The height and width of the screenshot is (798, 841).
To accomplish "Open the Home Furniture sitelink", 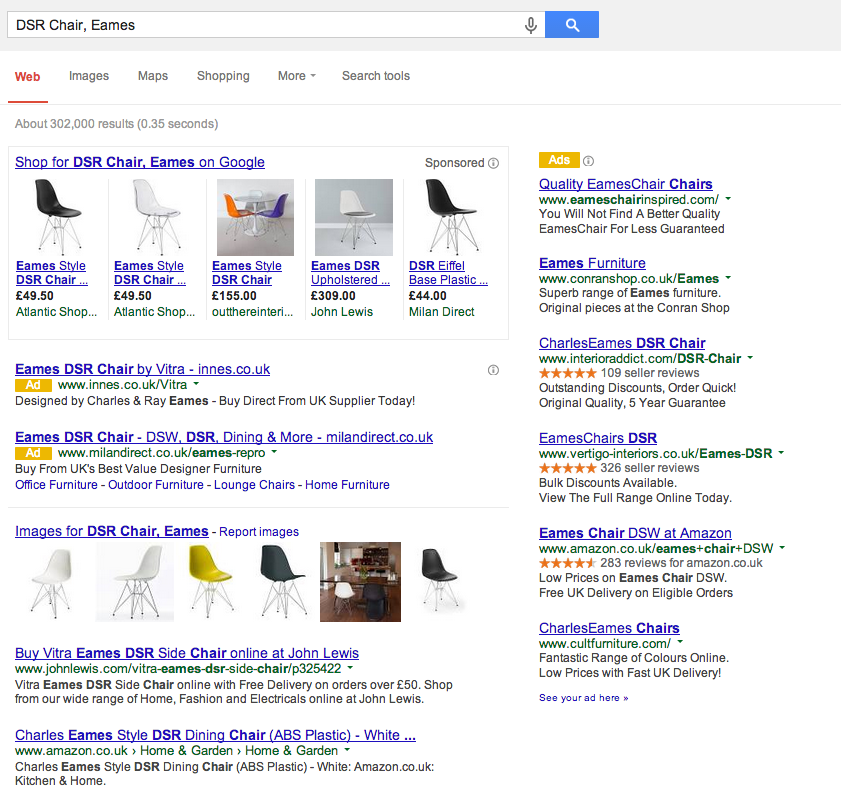I will (x=347, y=485).
